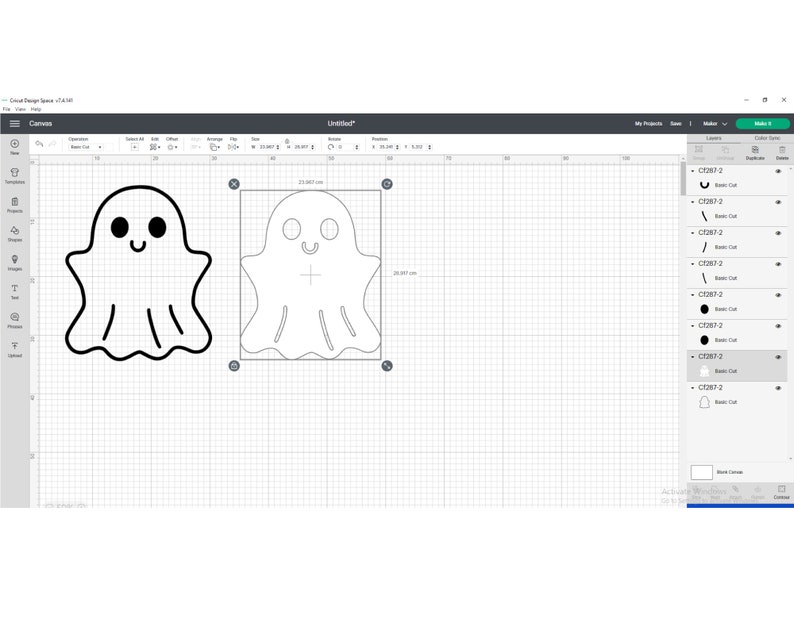This screenshot has width=794, height=638.
Task: Open the Maker machine dropdown
Action: point(714,124)
